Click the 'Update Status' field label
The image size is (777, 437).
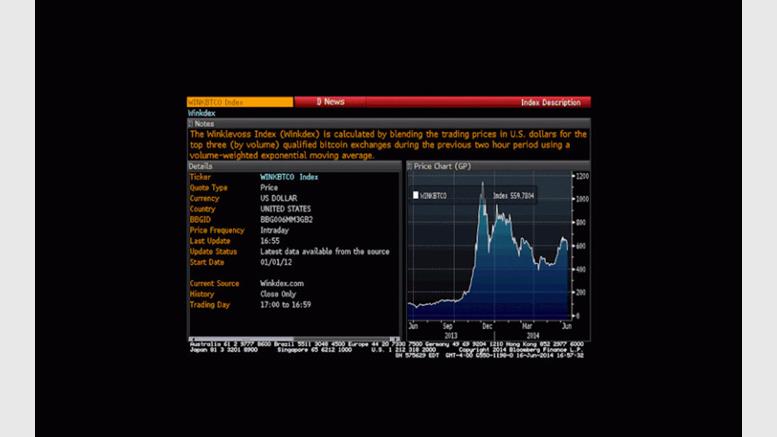[213, 252]
